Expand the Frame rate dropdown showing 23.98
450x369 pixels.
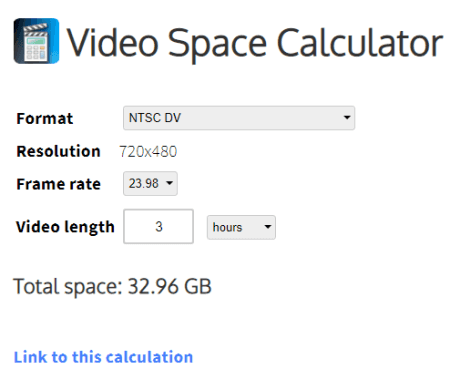coord(150,183)
